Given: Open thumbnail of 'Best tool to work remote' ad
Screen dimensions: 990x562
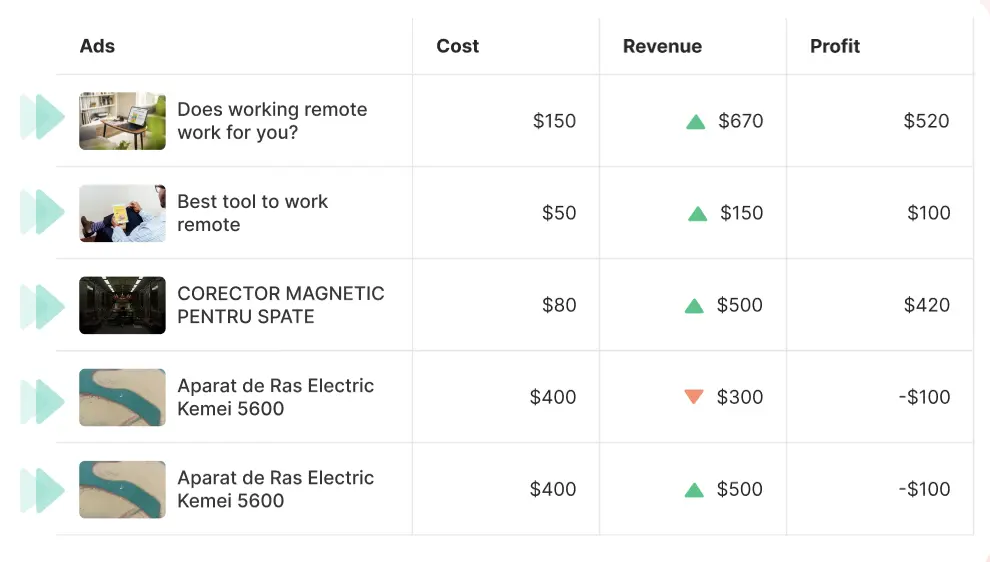Looking at the screenshot, I should point(122,213).
